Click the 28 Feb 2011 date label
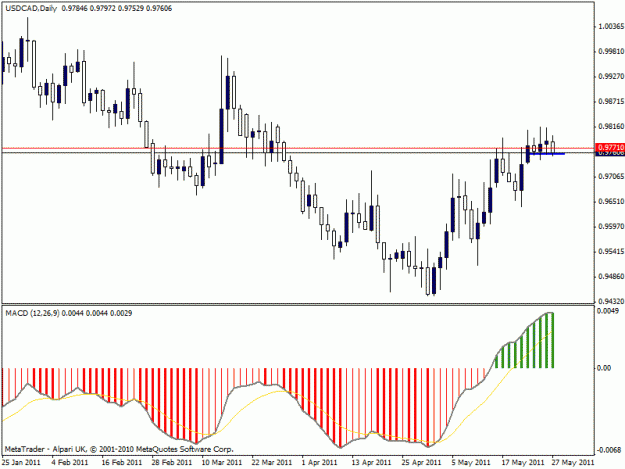625x469 pixels. [172, 463]
